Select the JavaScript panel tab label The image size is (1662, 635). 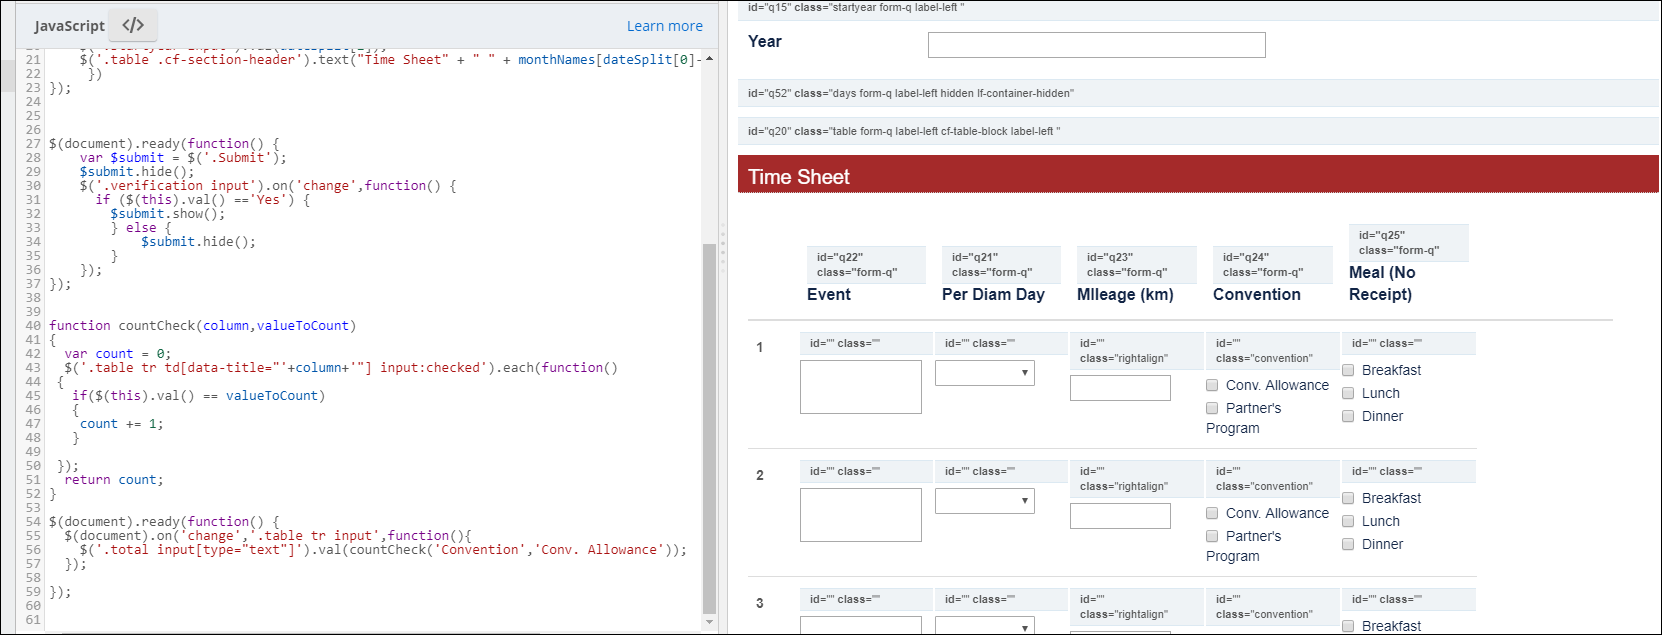click(x=69, y=26)
